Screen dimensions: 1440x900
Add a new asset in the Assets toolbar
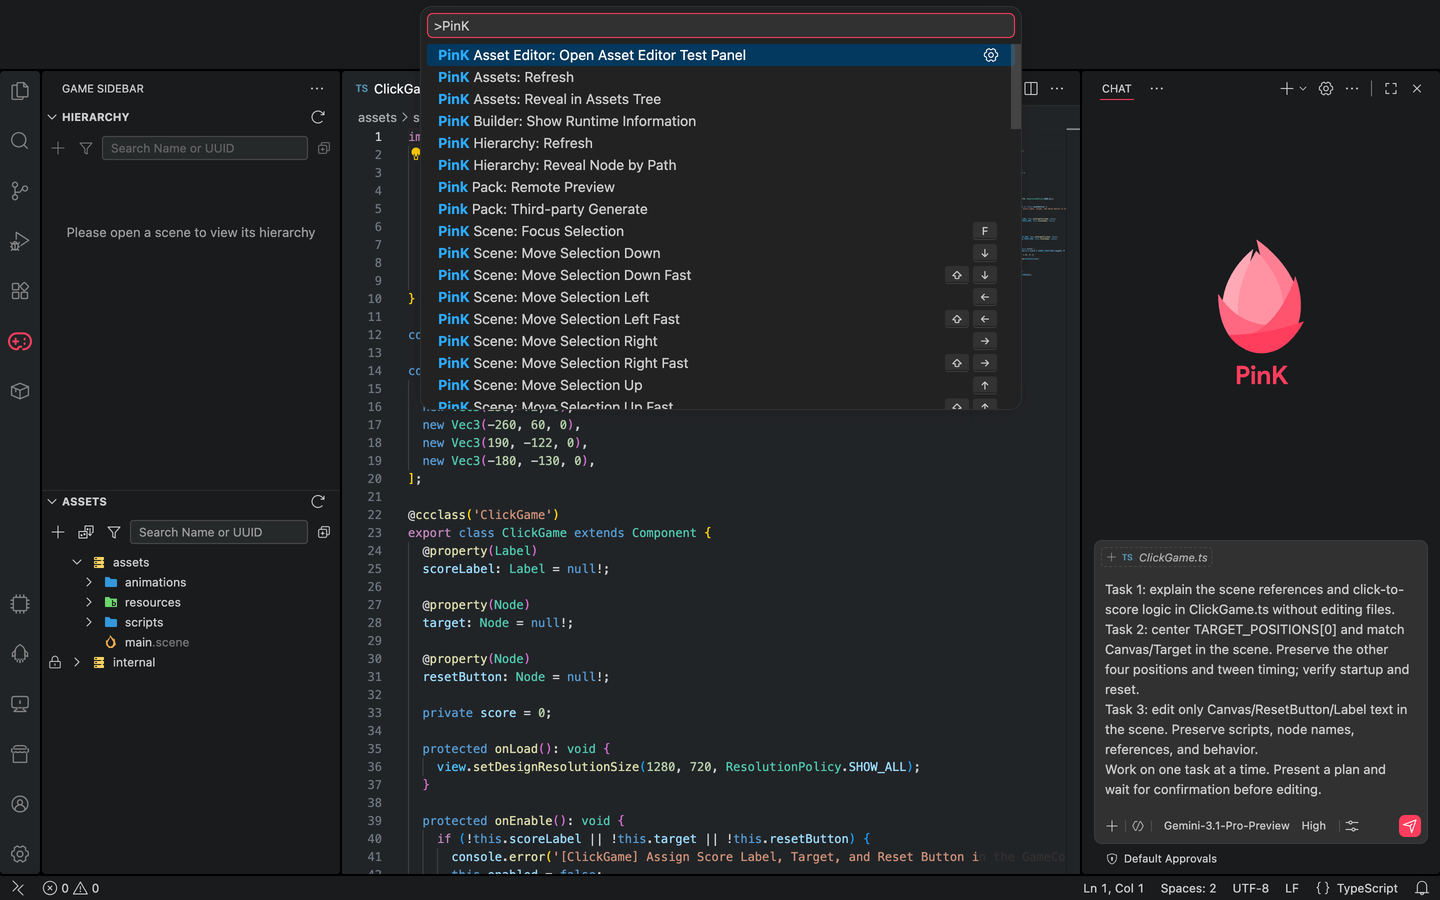click(58, 532)
